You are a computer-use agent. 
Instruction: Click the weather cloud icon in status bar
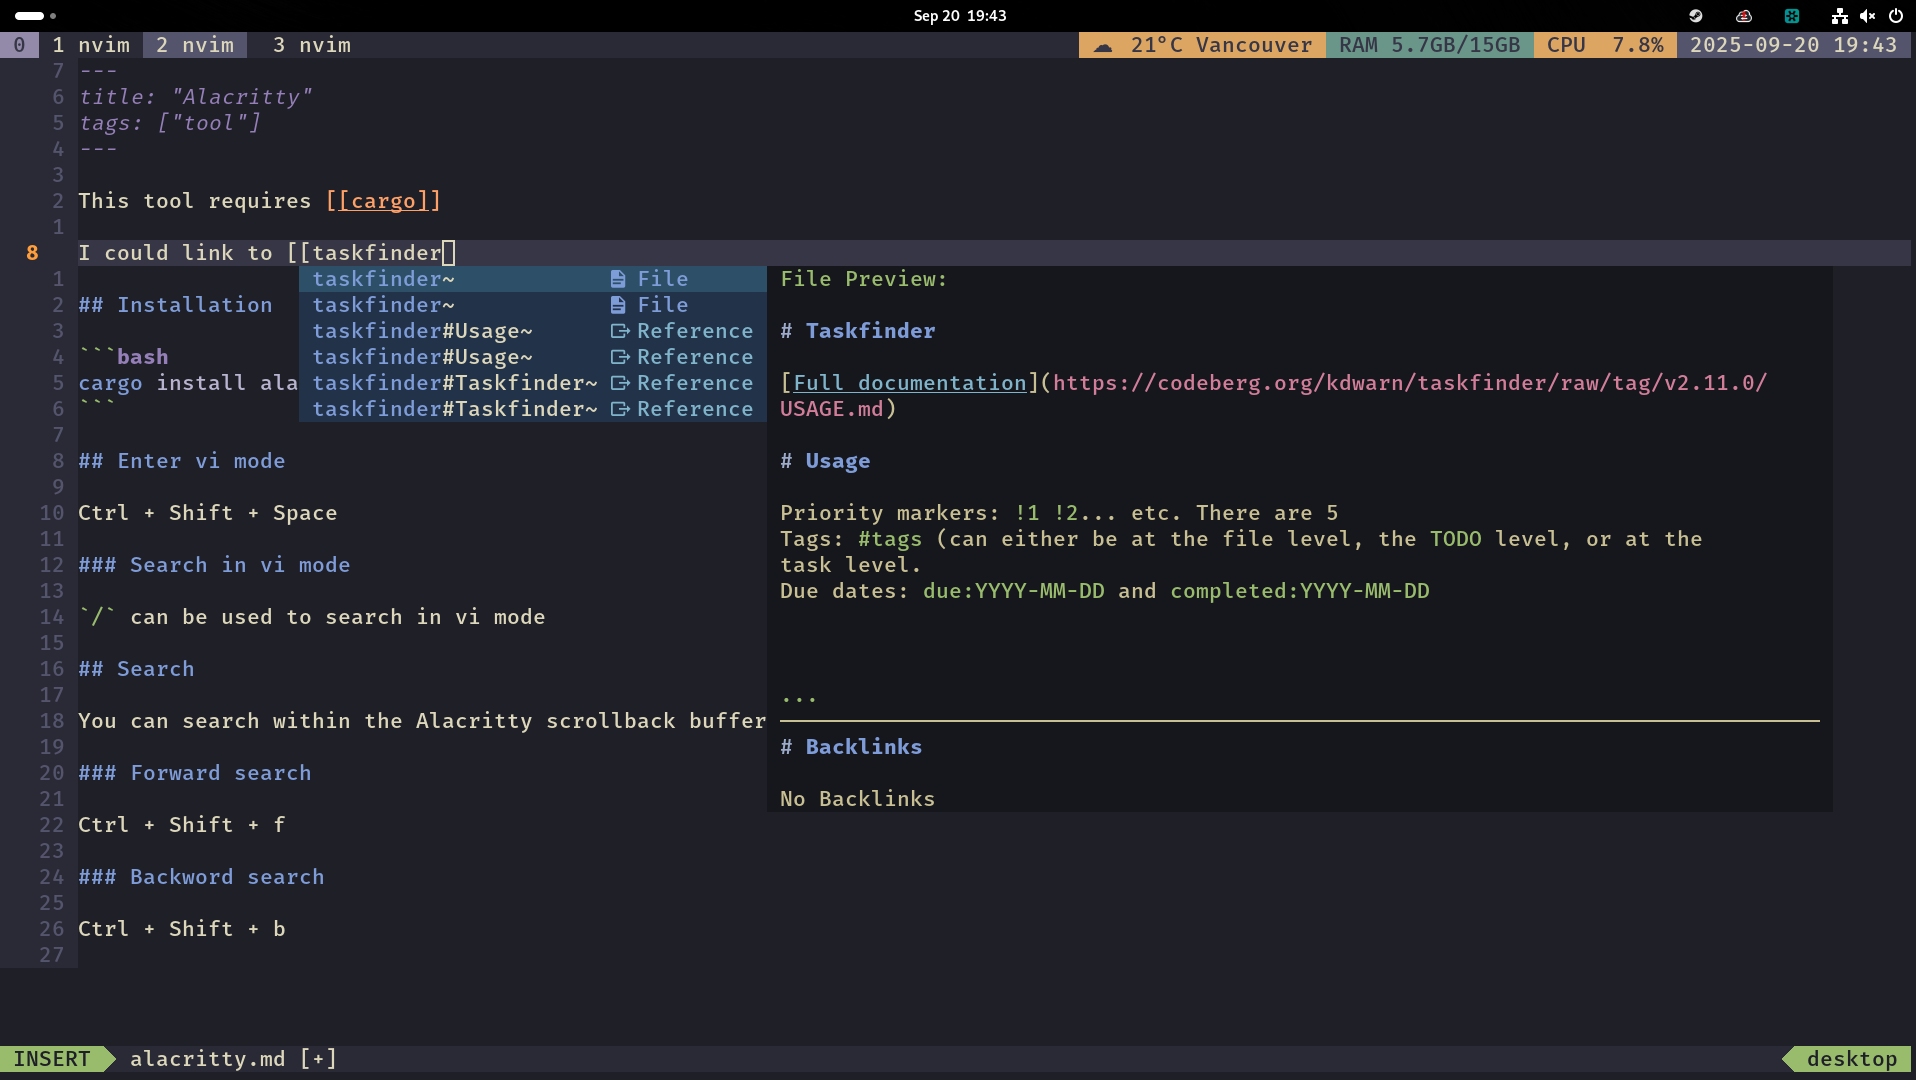click(1103, 46)
